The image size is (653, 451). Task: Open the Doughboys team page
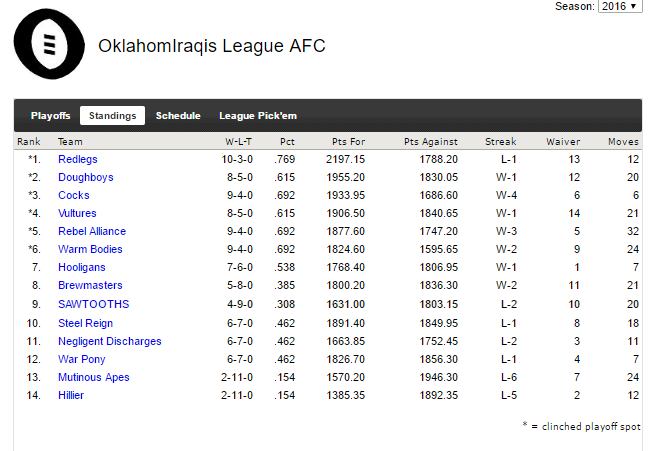pyautogui.click(x=86, y=177)
